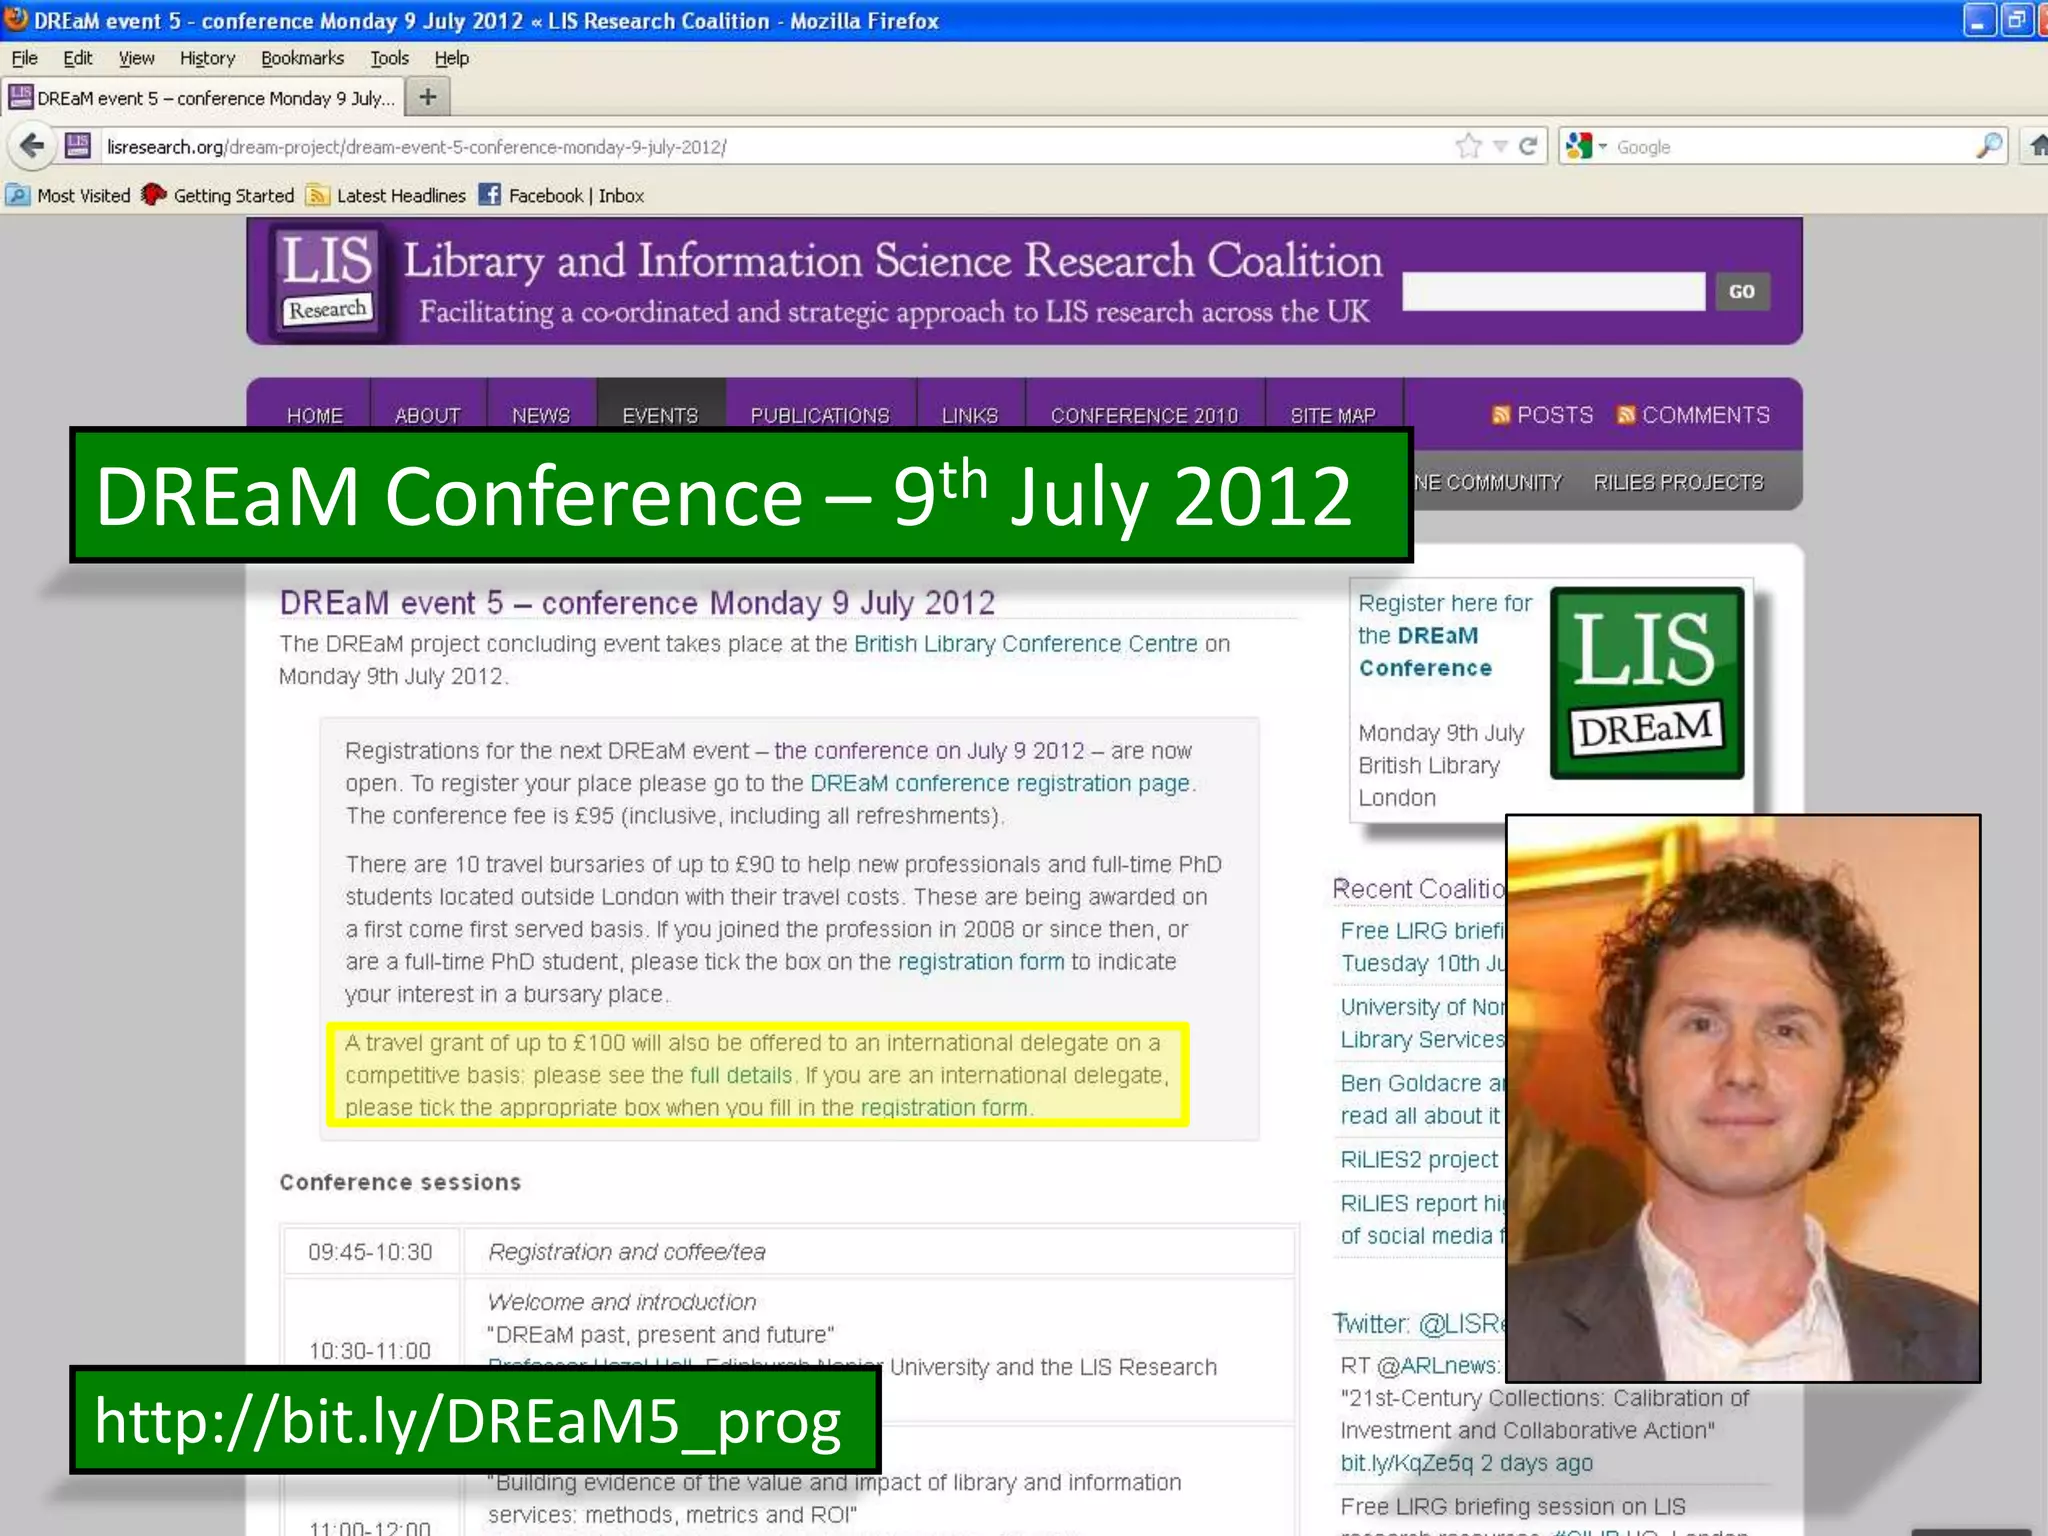Click the site search text box
Screen dimensions: 2048x1536
click(x=1553, y=291)
